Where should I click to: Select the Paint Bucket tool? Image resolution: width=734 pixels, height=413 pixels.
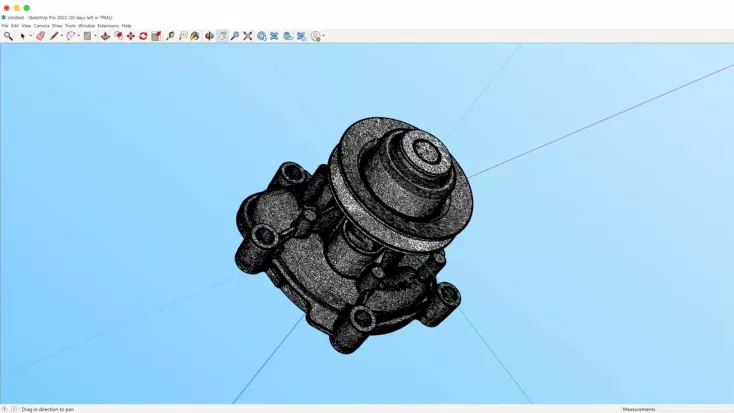pyautogui.click(x=195, y=36)
